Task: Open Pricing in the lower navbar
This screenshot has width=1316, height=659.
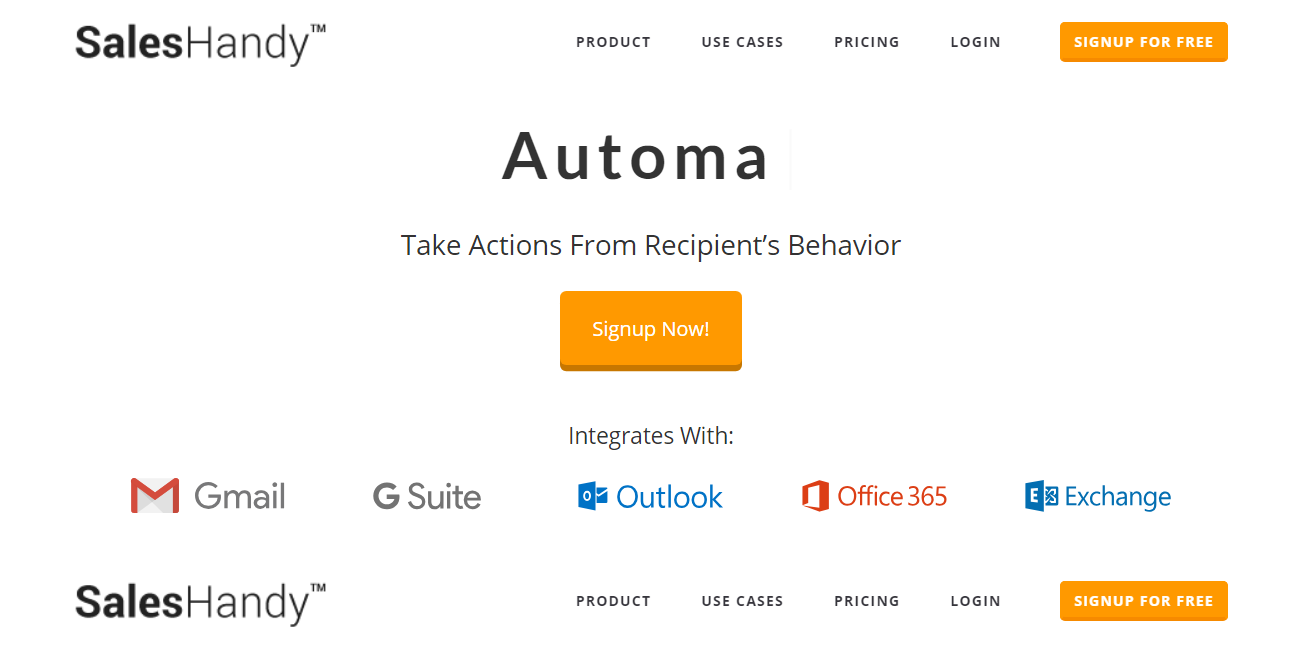Action: point(866,601)
